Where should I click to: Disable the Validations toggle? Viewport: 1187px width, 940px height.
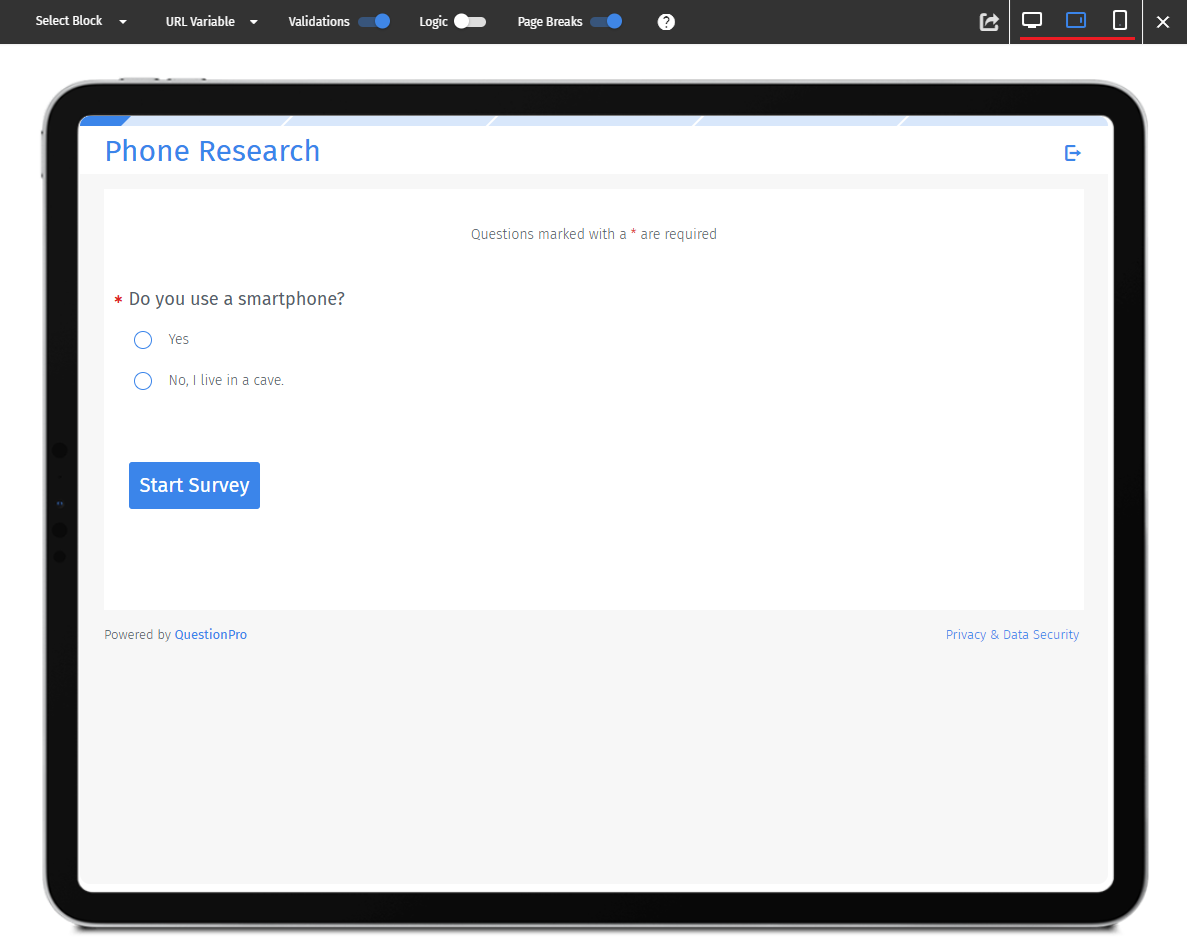pos(375,21)
